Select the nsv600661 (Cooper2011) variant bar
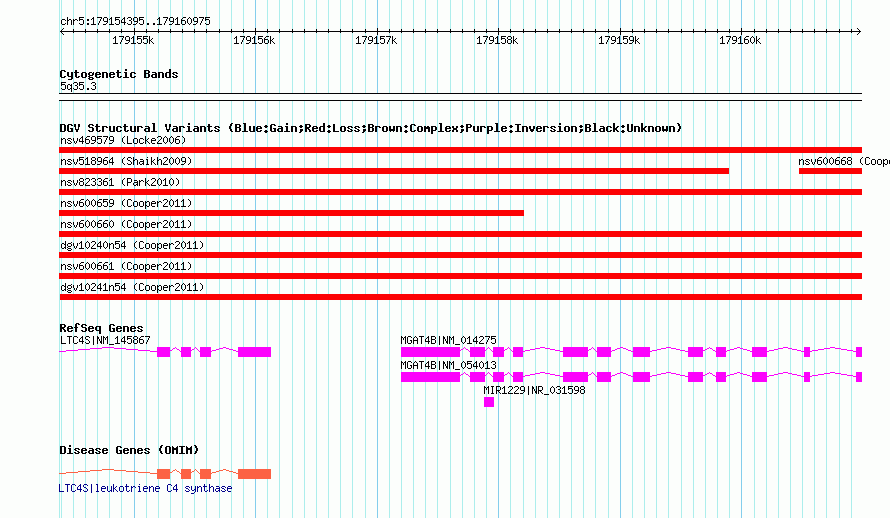Image resolution: width=890 pixels, height=518 pixels. coord(460,276)
